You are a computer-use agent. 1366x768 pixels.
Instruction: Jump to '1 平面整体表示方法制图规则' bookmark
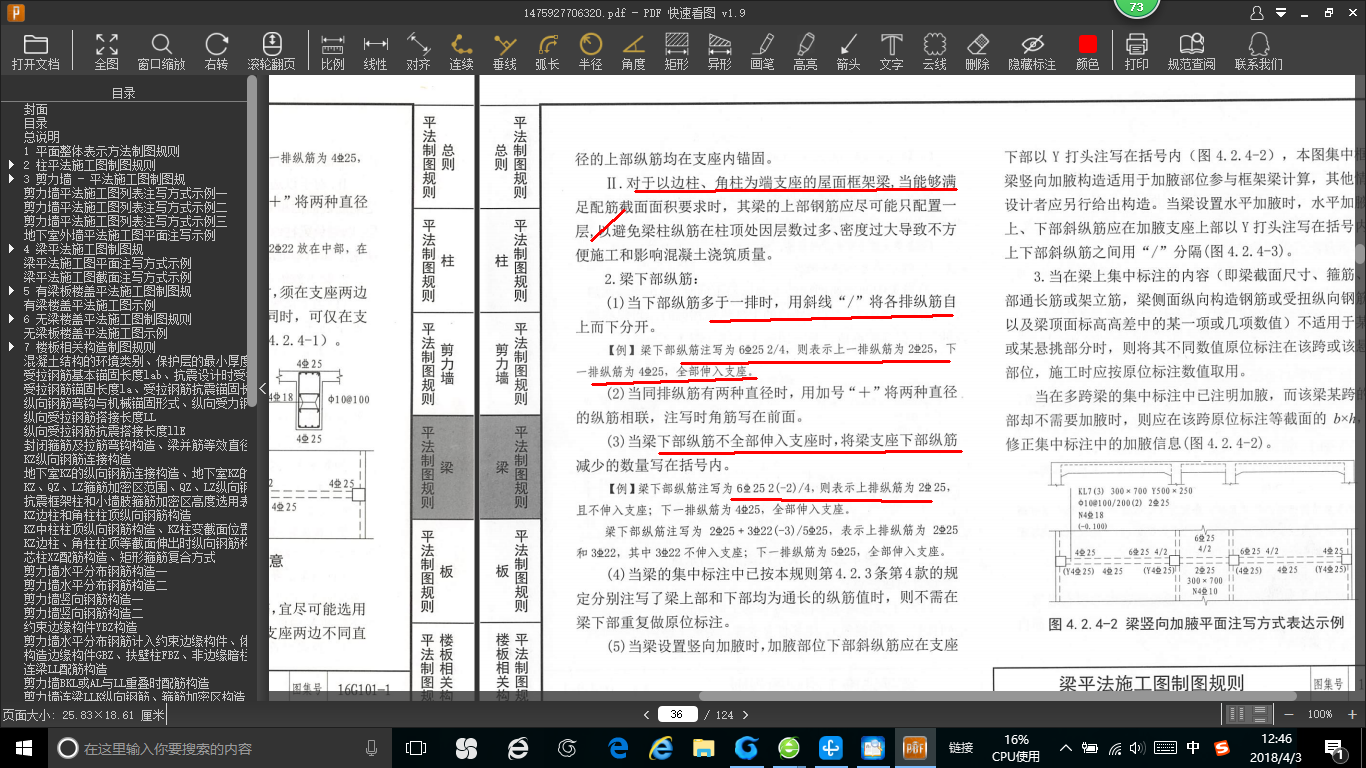101,152
